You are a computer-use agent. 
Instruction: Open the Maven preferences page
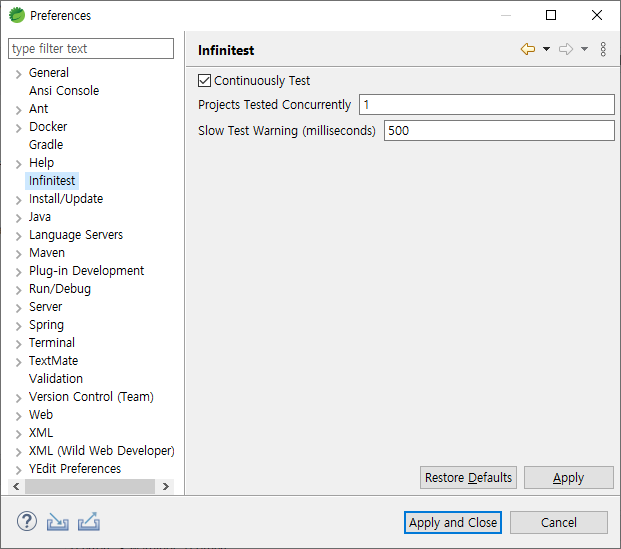[47, 253]
